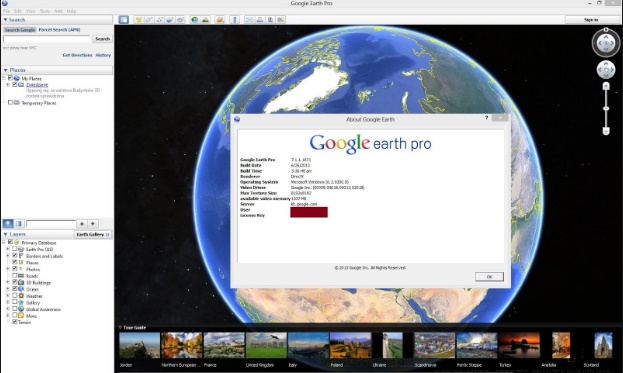Image resolution: width=623 pixels, height=373 pixels.
Task: Click OK in About Google Earth dialog
Action: (489, 276)
